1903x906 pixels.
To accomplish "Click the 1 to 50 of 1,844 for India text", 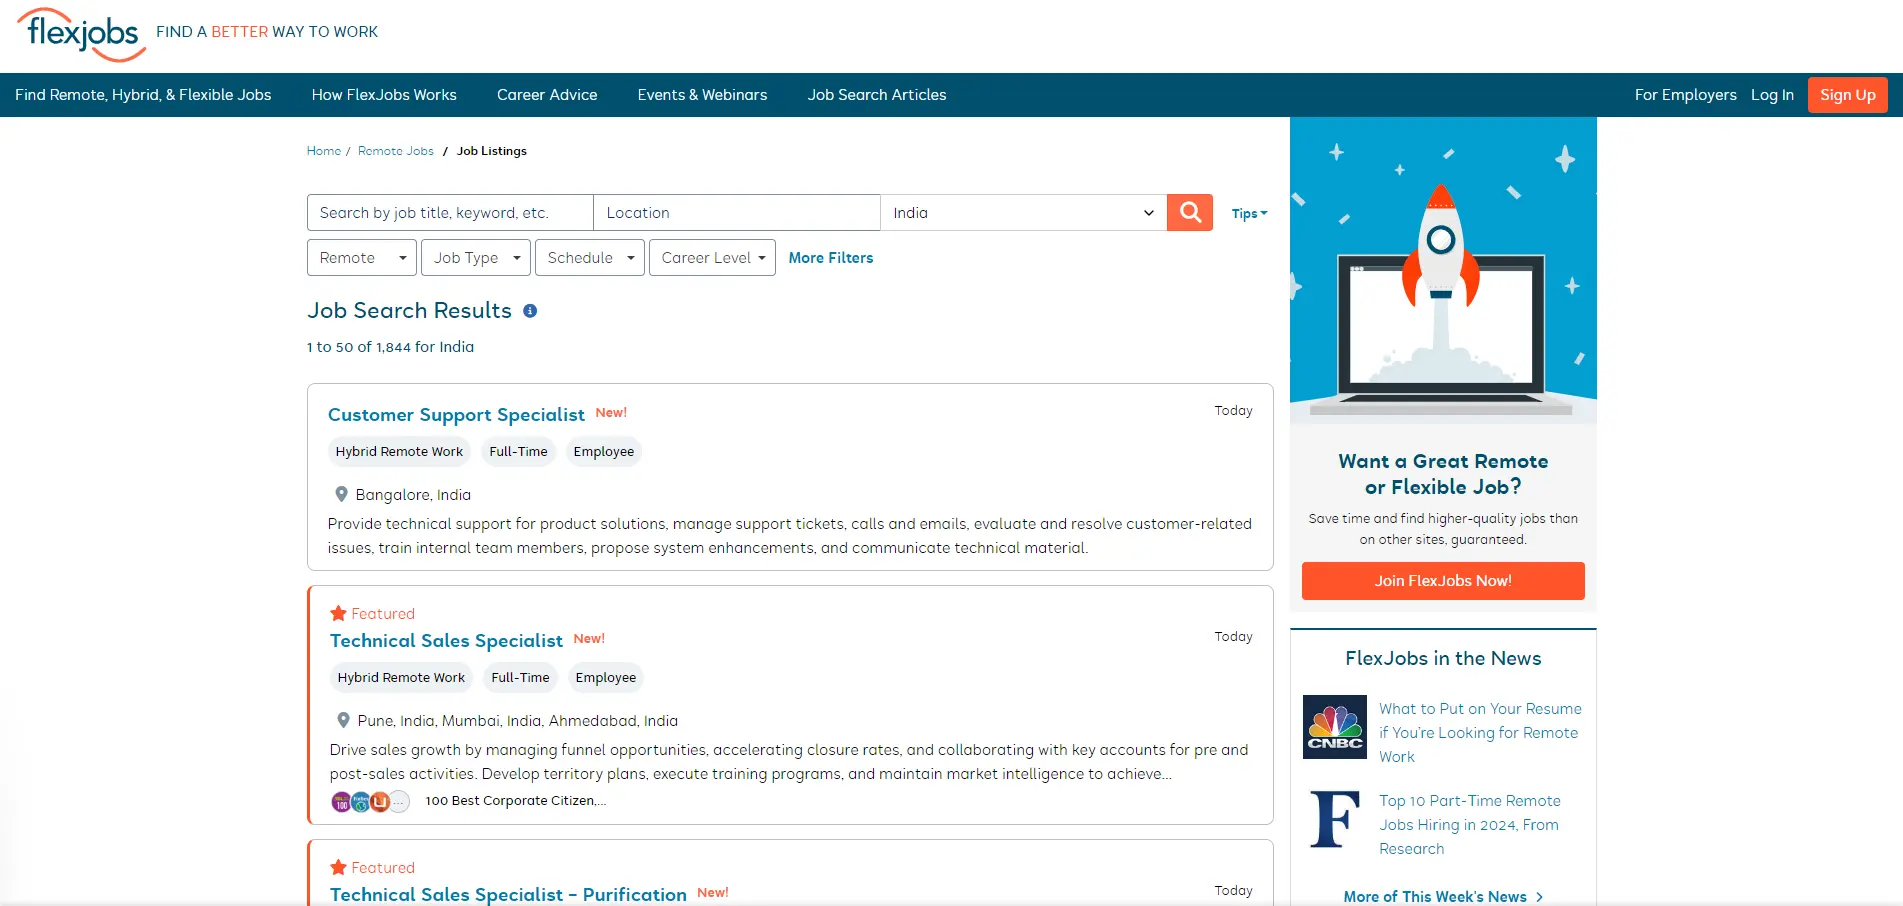I will click(391, 347).
